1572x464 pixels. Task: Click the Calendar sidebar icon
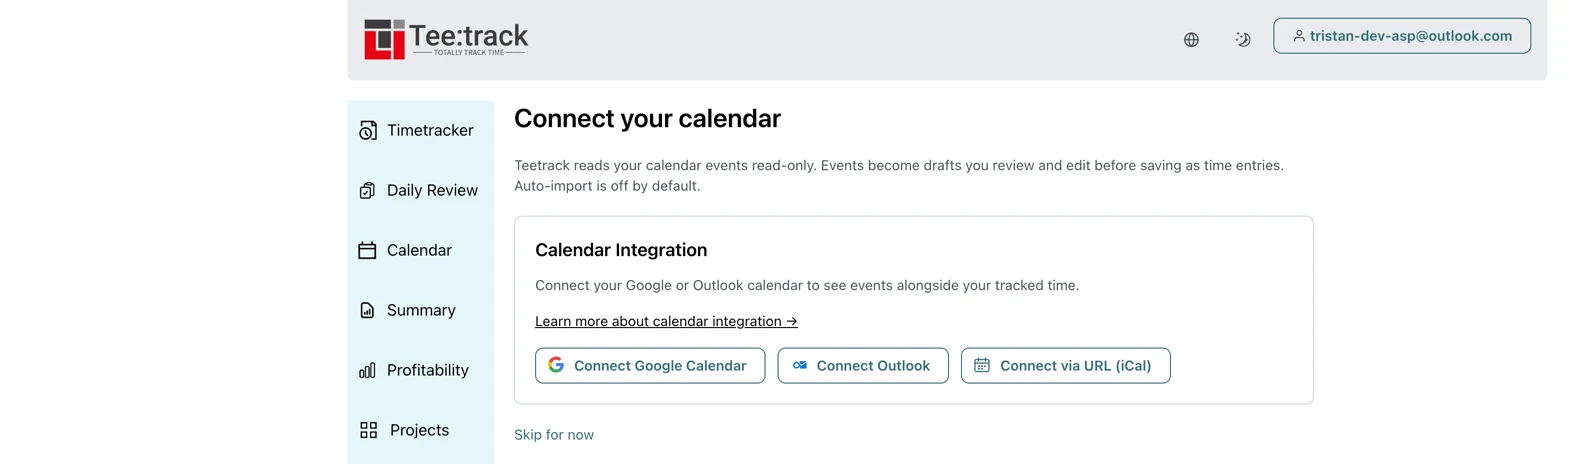click(367, 250)
